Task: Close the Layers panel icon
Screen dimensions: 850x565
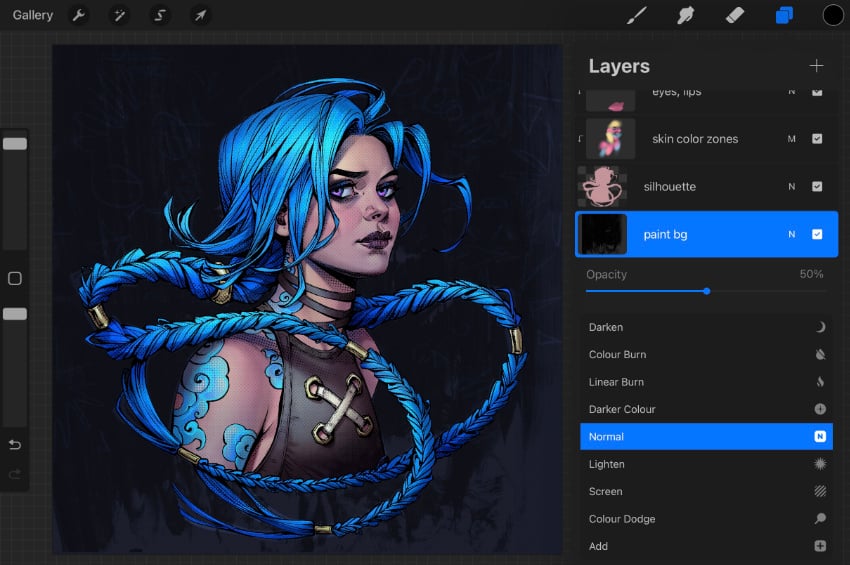Action: click(x=784, y=15)
